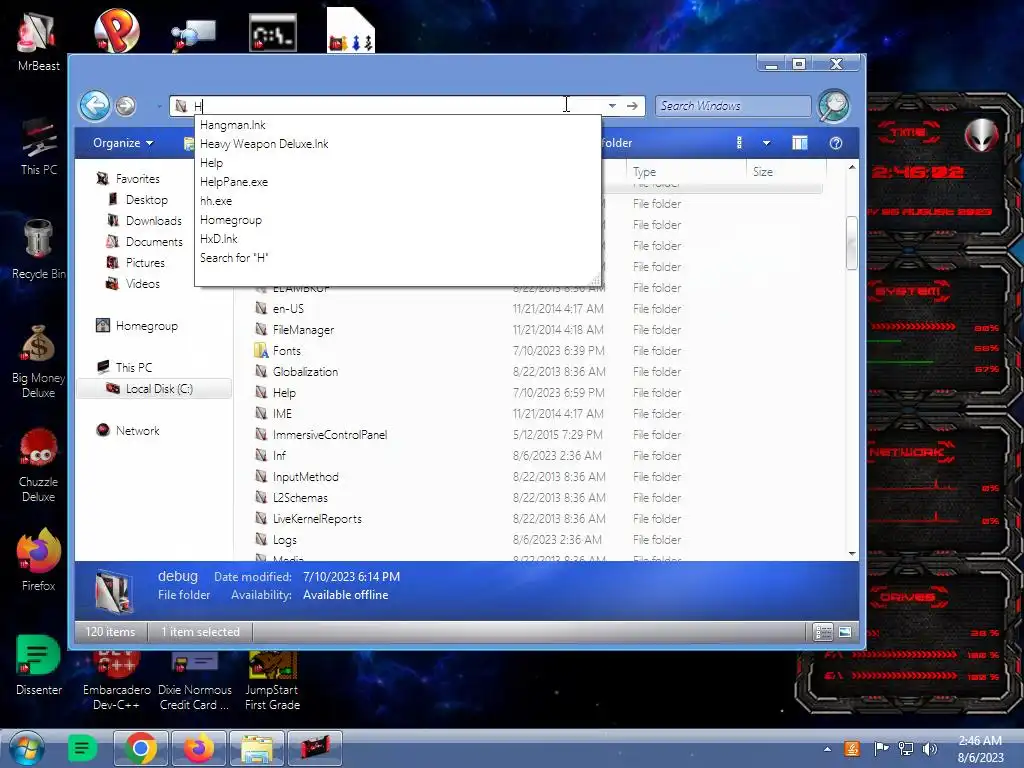
Task: Click the change view icon
Action: (x=739, y=143)
